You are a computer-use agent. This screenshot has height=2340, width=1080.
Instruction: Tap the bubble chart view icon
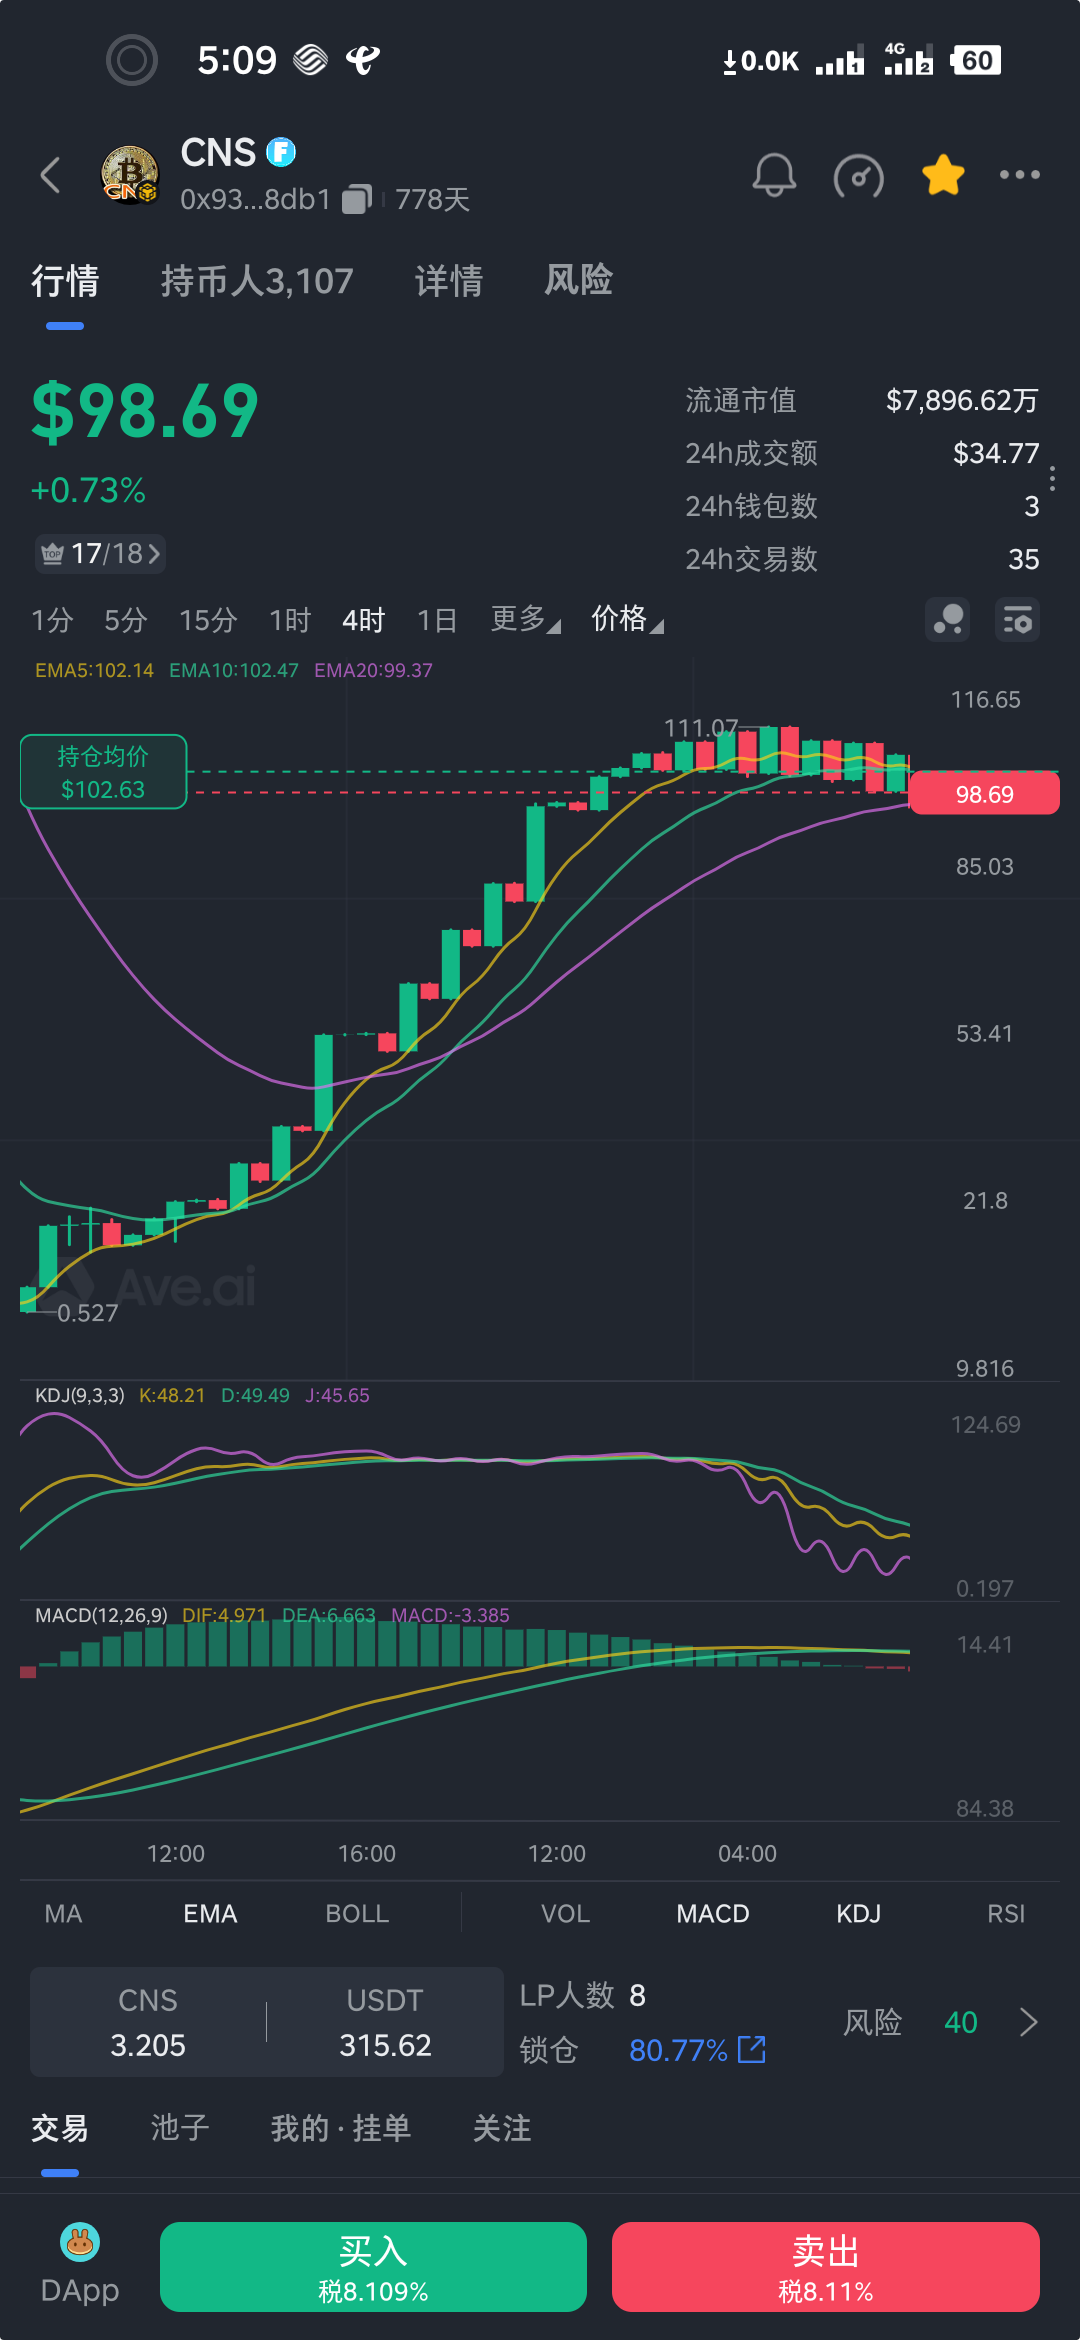click(x=947, y=620)
